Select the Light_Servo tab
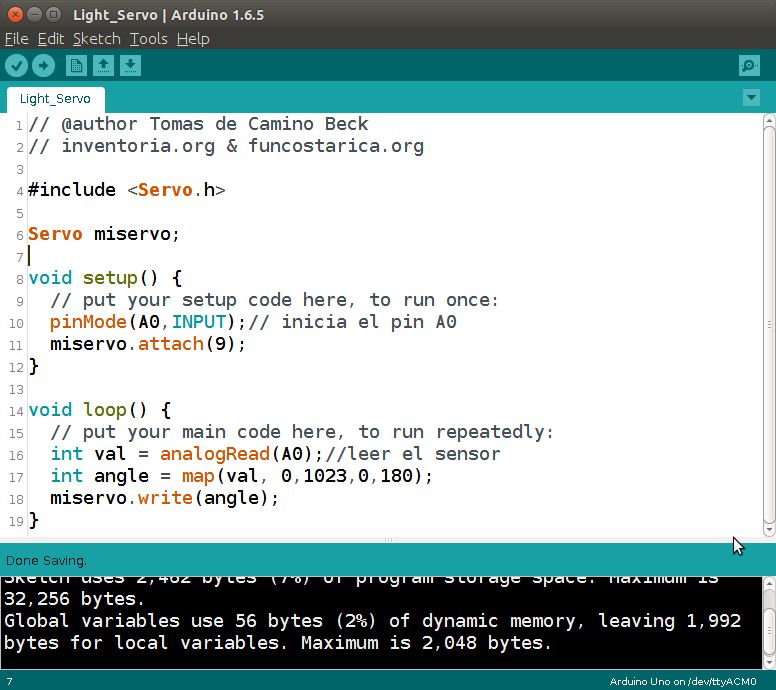This screenshot has width=776, height=690. click(x=55, y=99)
